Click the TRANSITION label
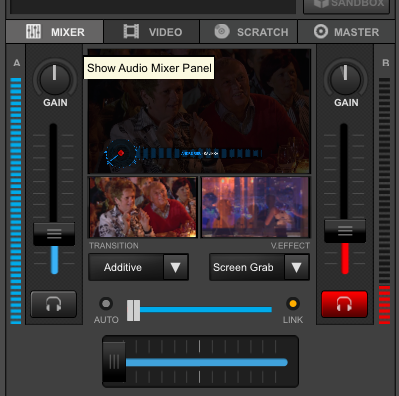The image size is (399, 396). pyautogui.click(x=114, y=246)
